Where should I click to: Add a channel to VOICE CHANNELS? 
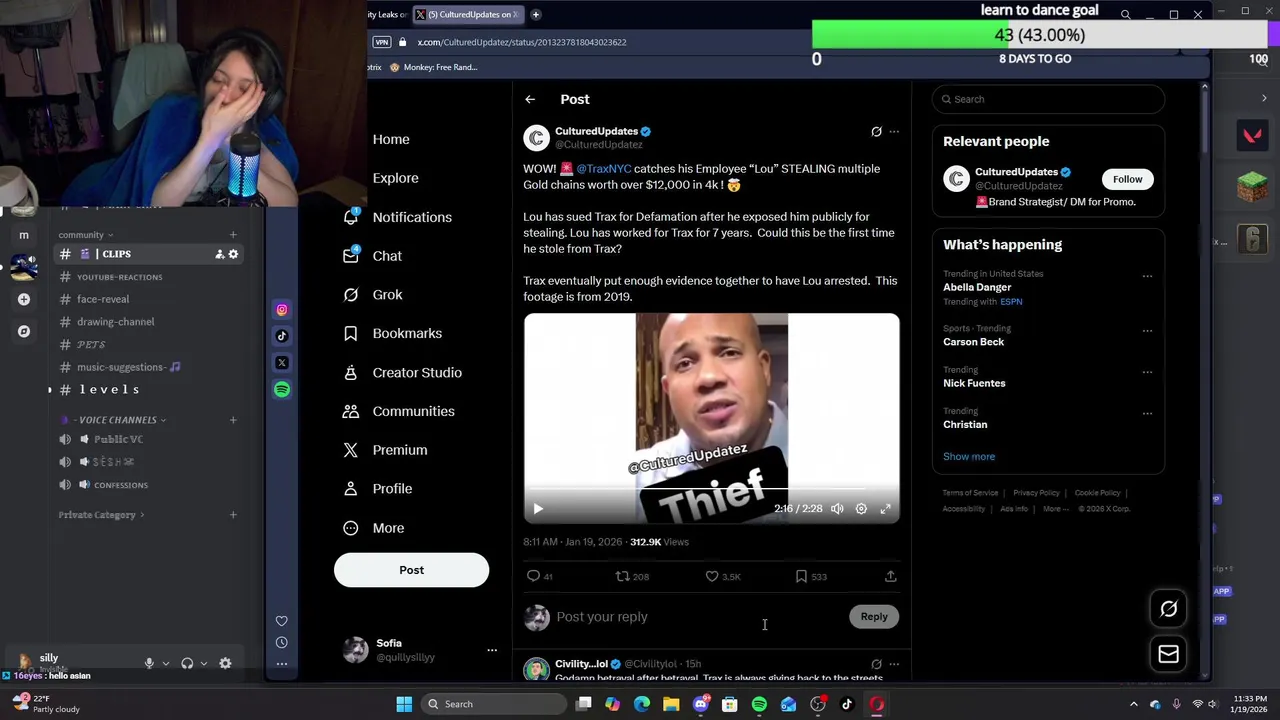point(233,420)
